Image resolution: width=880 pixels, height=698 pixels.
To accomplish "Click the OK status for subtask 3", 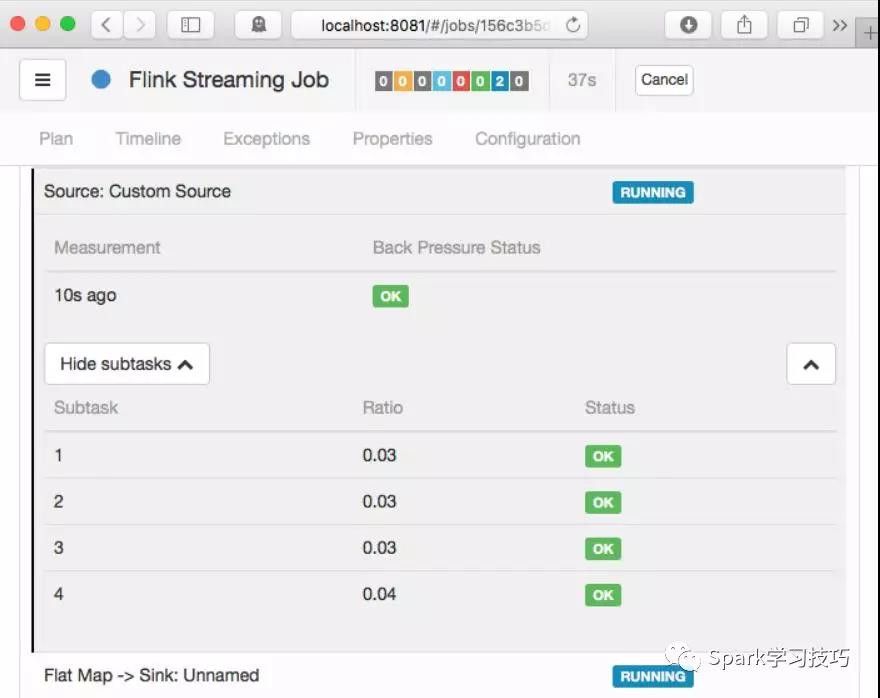I will (x=603, y=549).
